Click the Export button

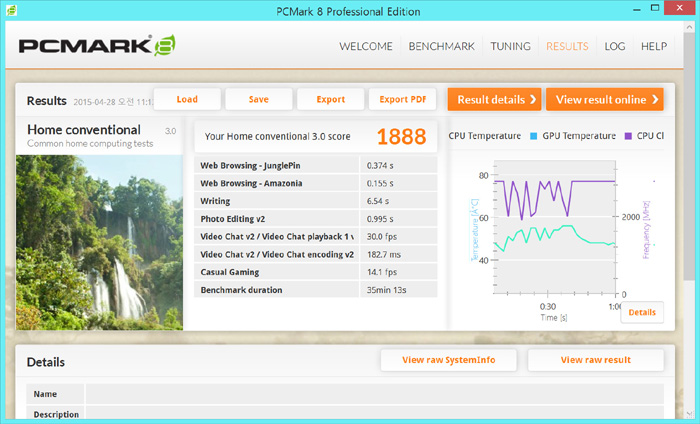pyautogui.click(x=331, y=99)
